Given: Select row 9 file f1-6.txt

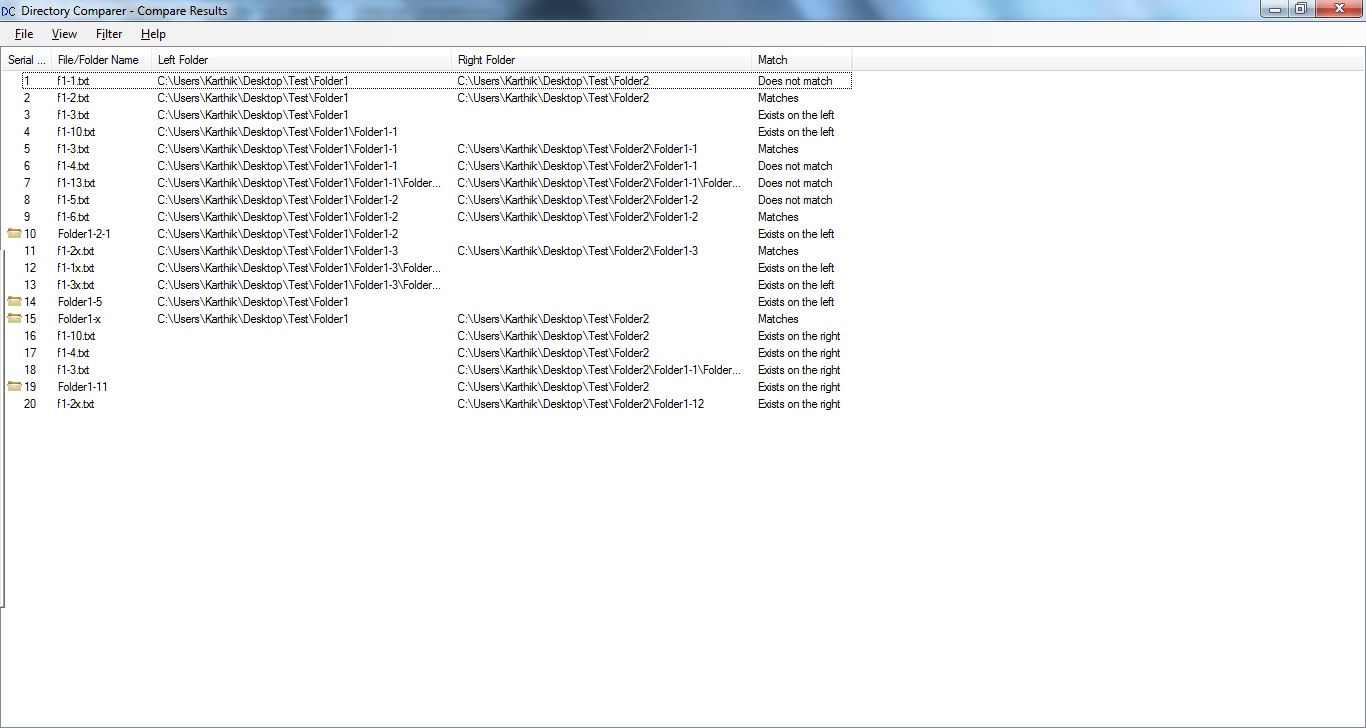Looking at the screenshot, I should (x=73, y=217).
